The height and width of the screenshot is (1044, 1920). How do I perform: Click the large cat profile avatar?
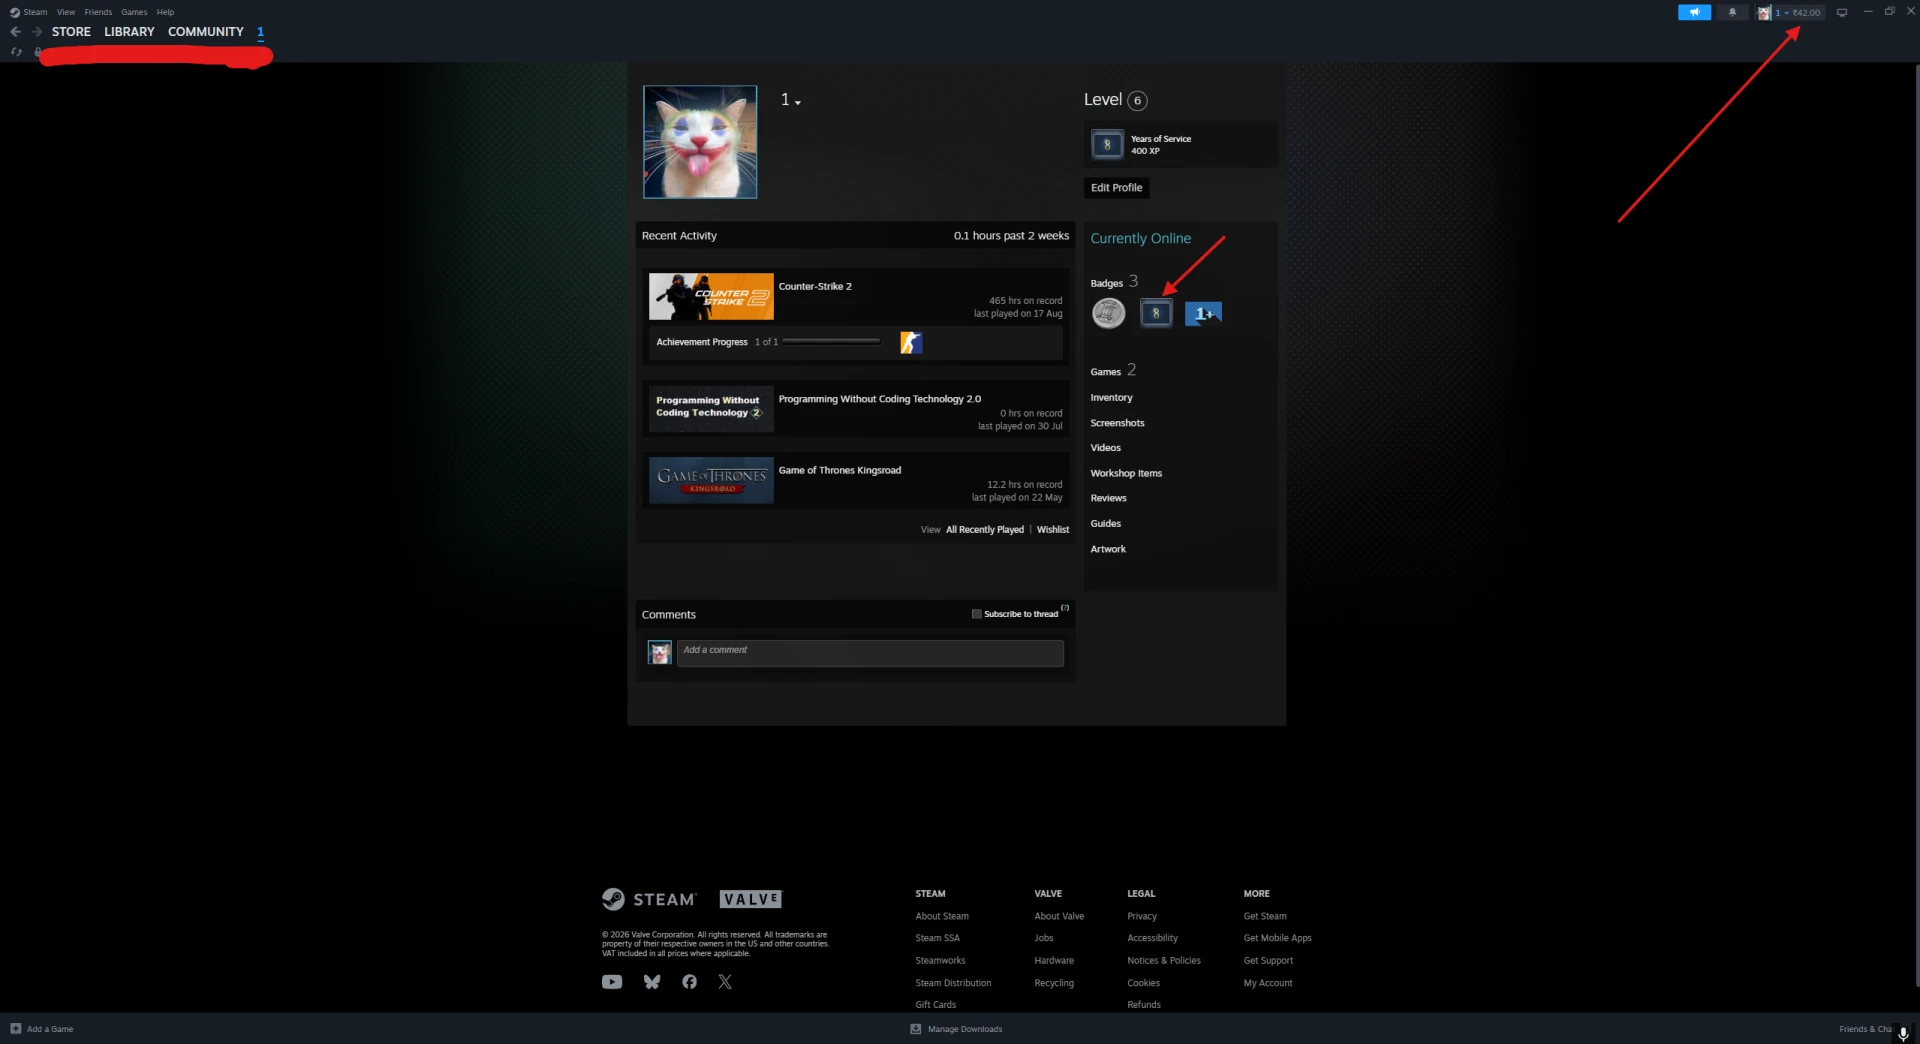[700, 142]
